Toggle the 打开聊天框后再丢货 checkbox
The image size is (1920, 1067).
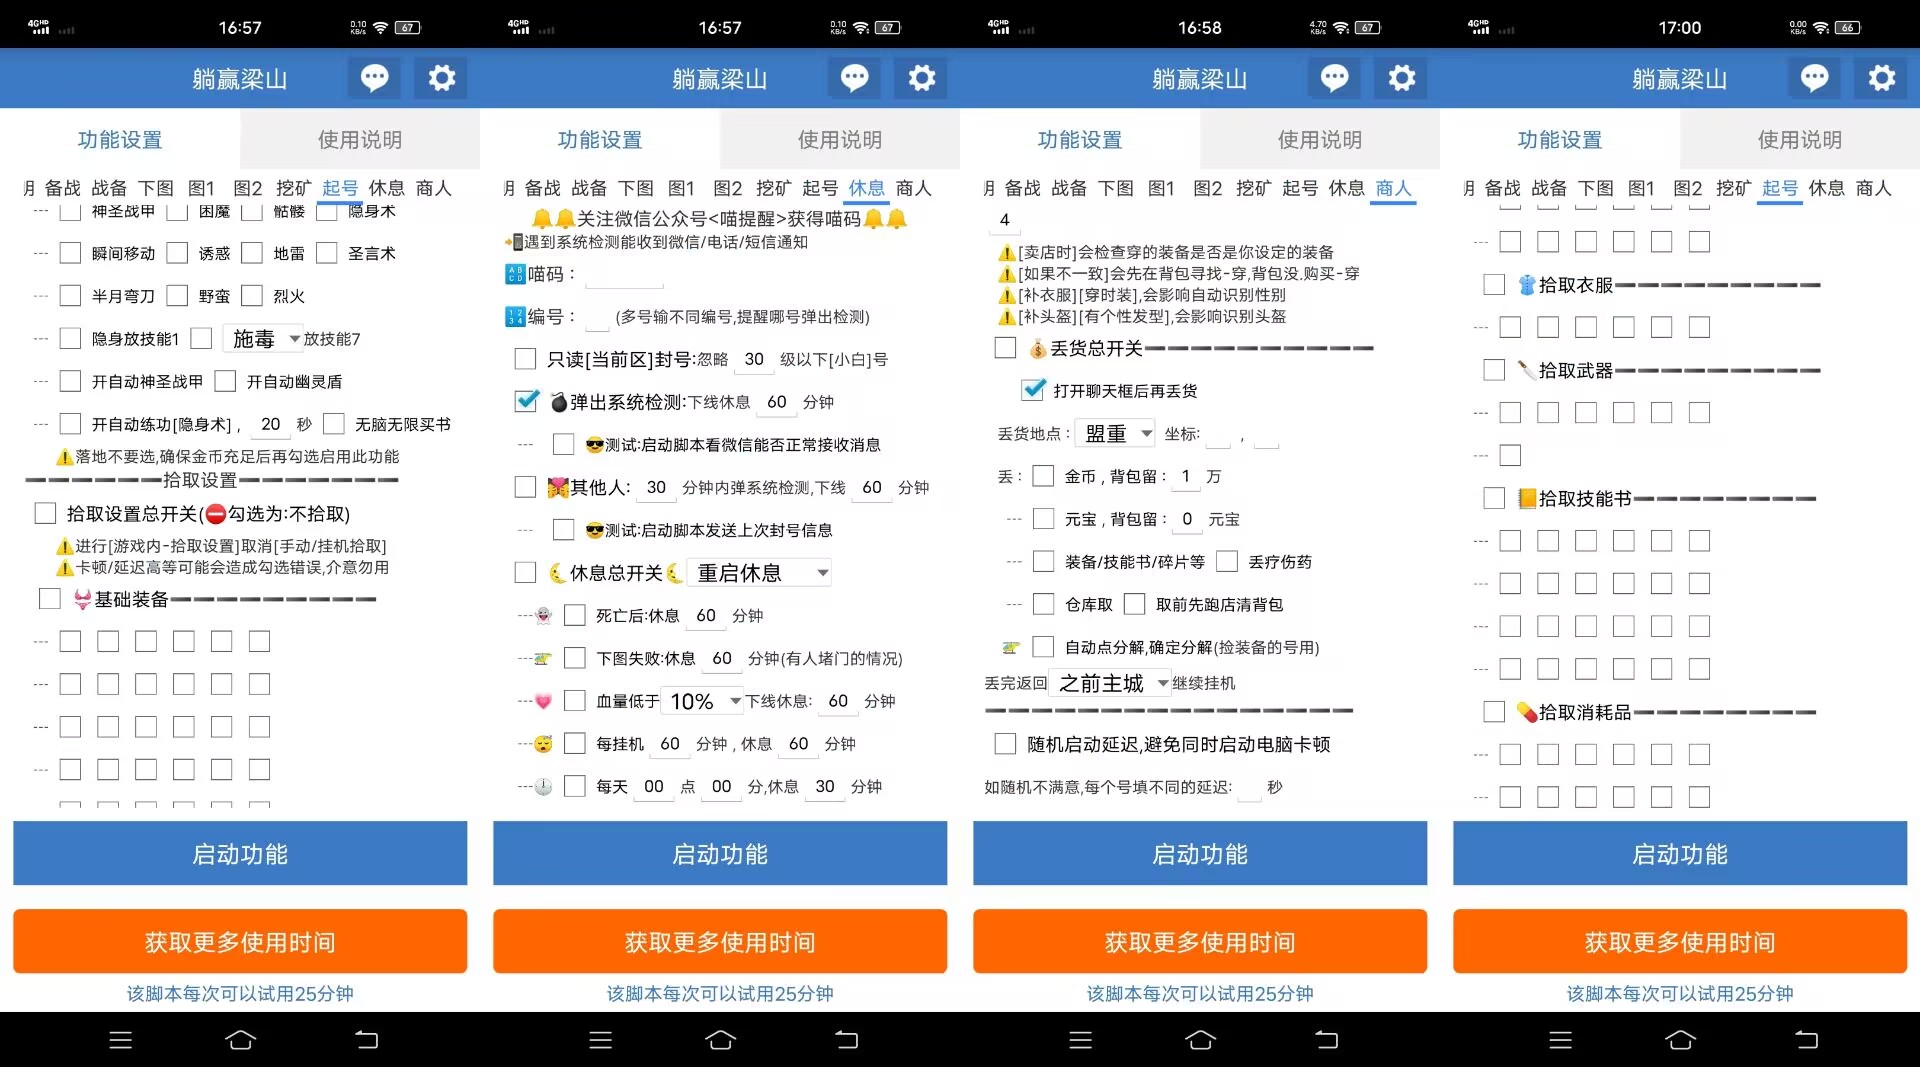[1033, 390]
